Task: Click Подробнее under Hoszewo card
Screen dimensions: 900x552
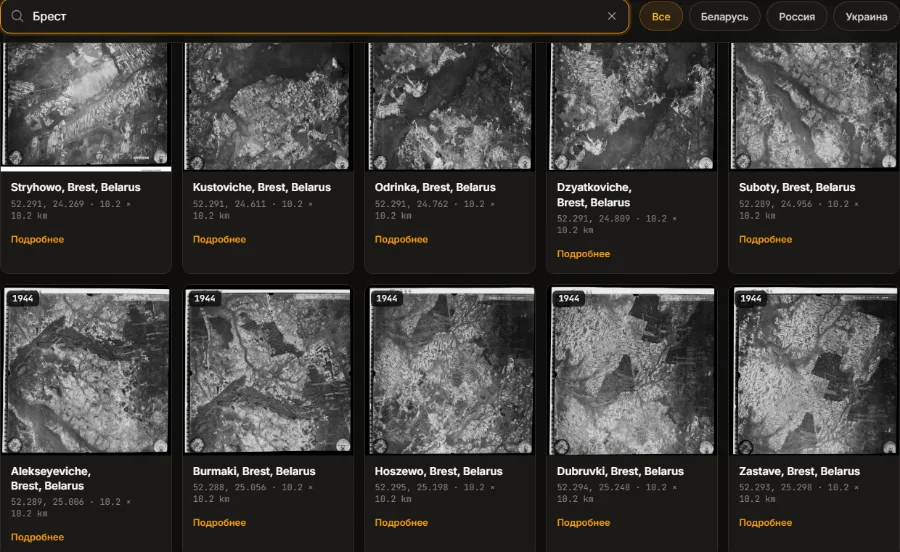Action: pos(401,523)
